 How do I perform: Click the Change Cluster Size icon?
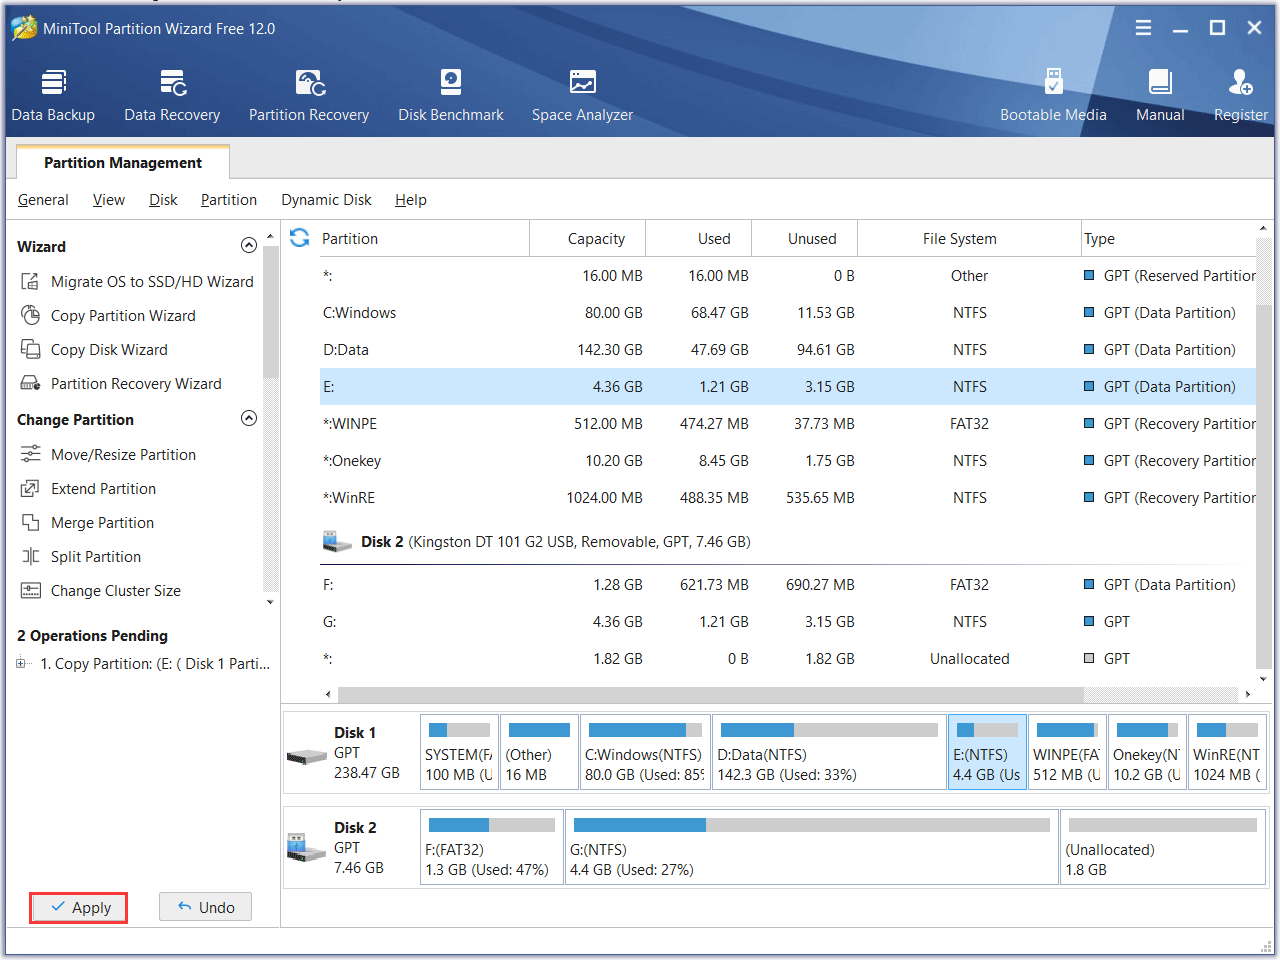click(x=30, y=591)
